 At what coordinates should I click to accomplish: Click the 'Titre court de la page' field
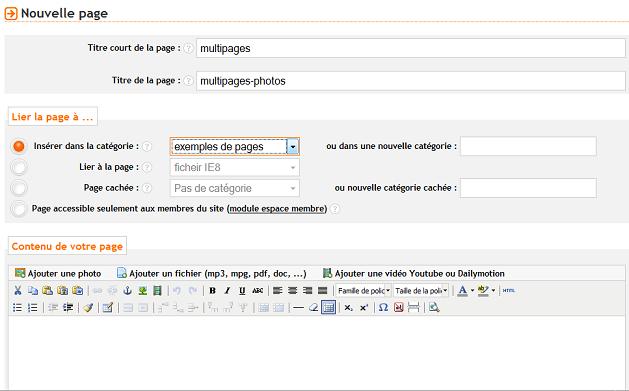pos(410,48)
